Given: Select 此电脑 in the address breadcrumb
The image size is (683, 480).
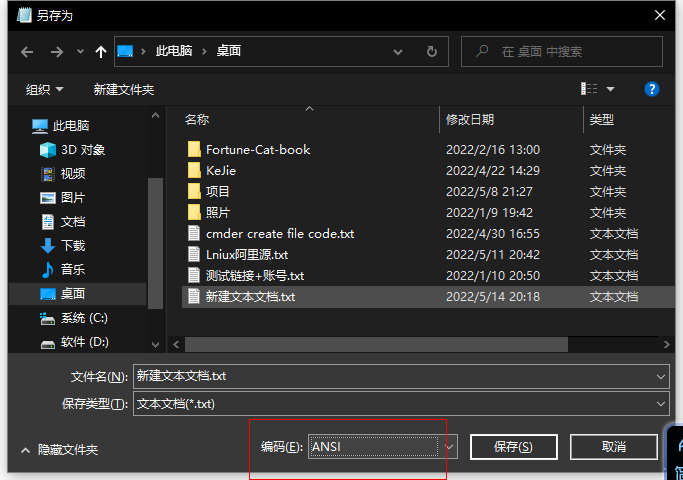Looking at the screenshot, I should pyautogui.click(x=174, y=51).
